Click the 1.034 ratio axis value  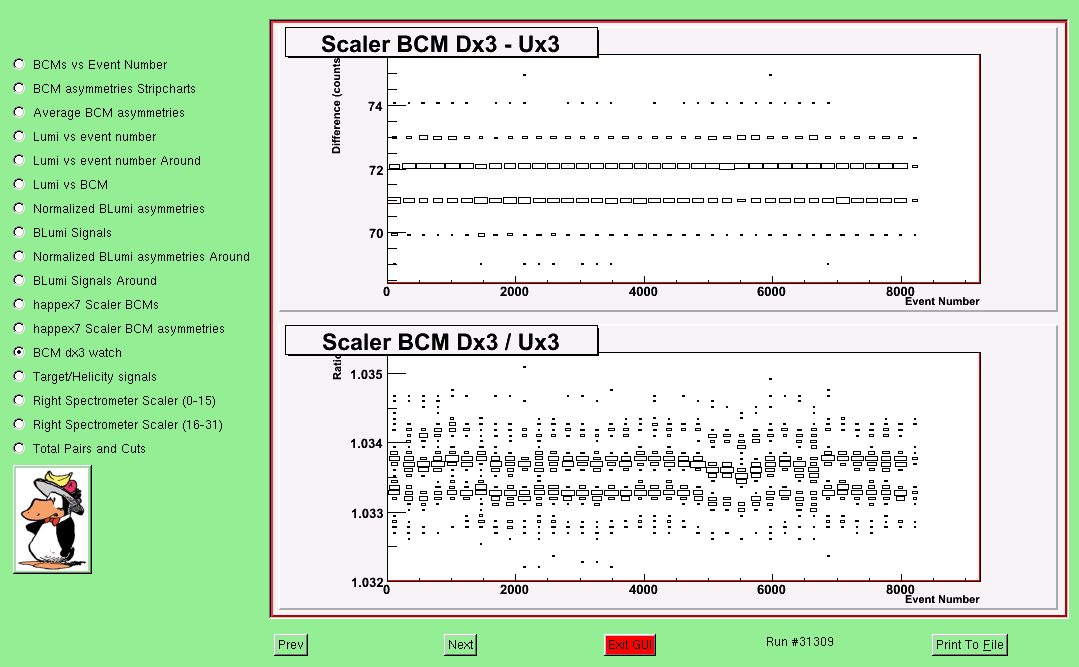coord(366,444)
